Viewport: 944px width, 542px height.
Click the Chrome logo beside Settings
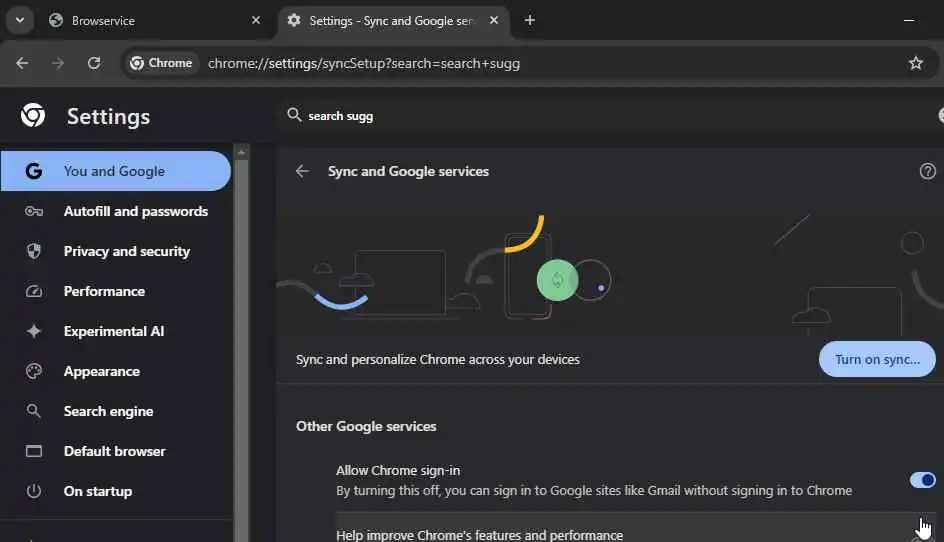[x=33, y=115]
